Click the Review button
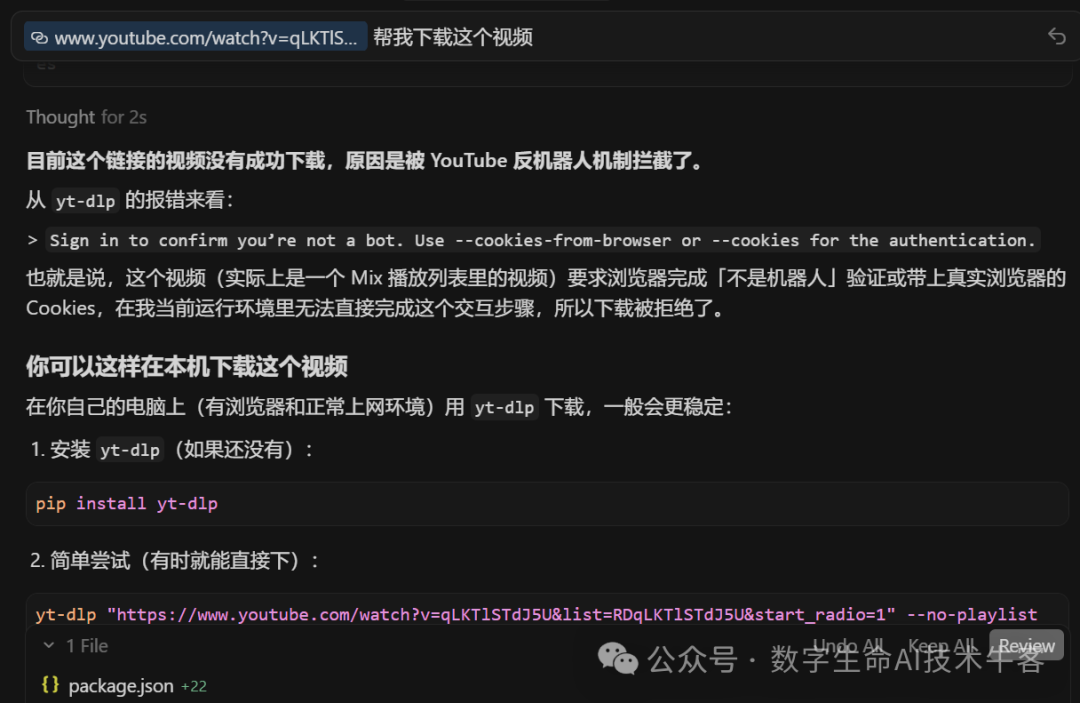 click(1026, 645)
